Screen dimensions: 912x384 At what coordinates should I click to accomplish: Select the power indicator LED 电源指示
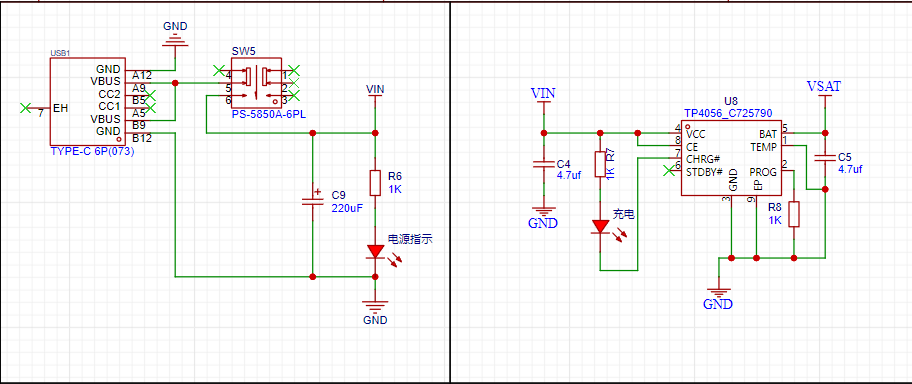376,252
